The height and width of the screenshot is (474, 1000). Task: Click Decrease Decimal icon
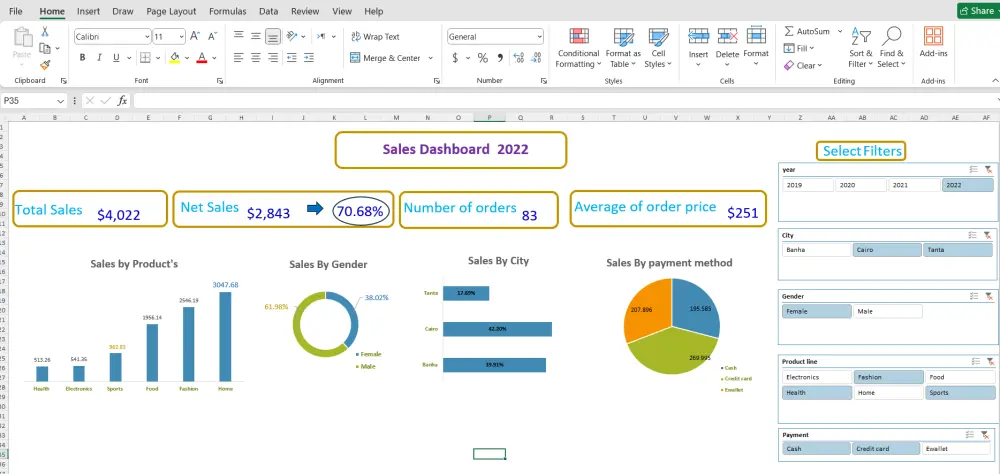(536, 58)
